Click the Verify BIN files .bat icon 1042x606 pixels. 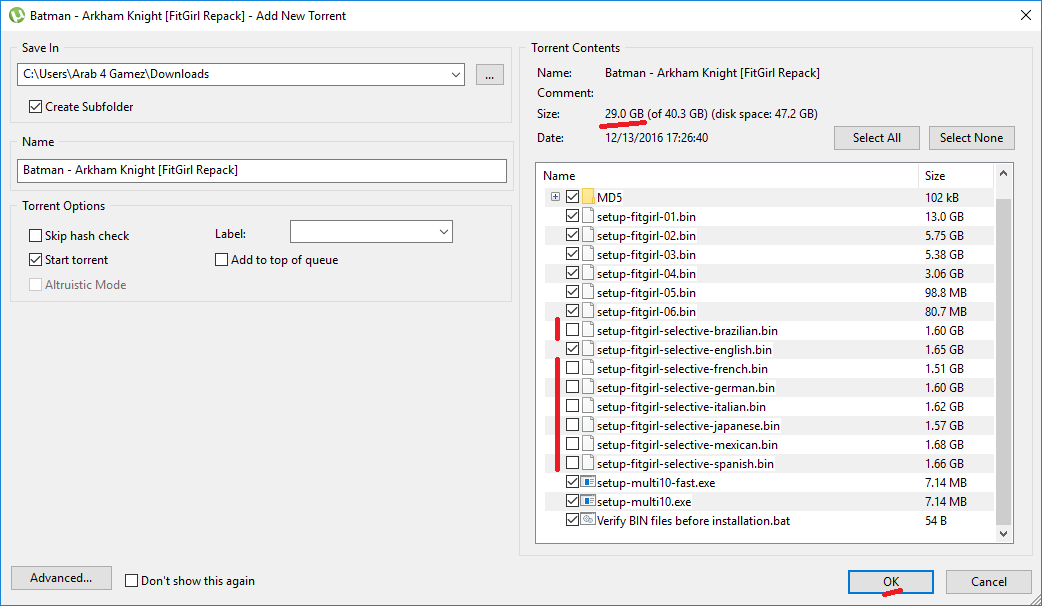point(588,520)
